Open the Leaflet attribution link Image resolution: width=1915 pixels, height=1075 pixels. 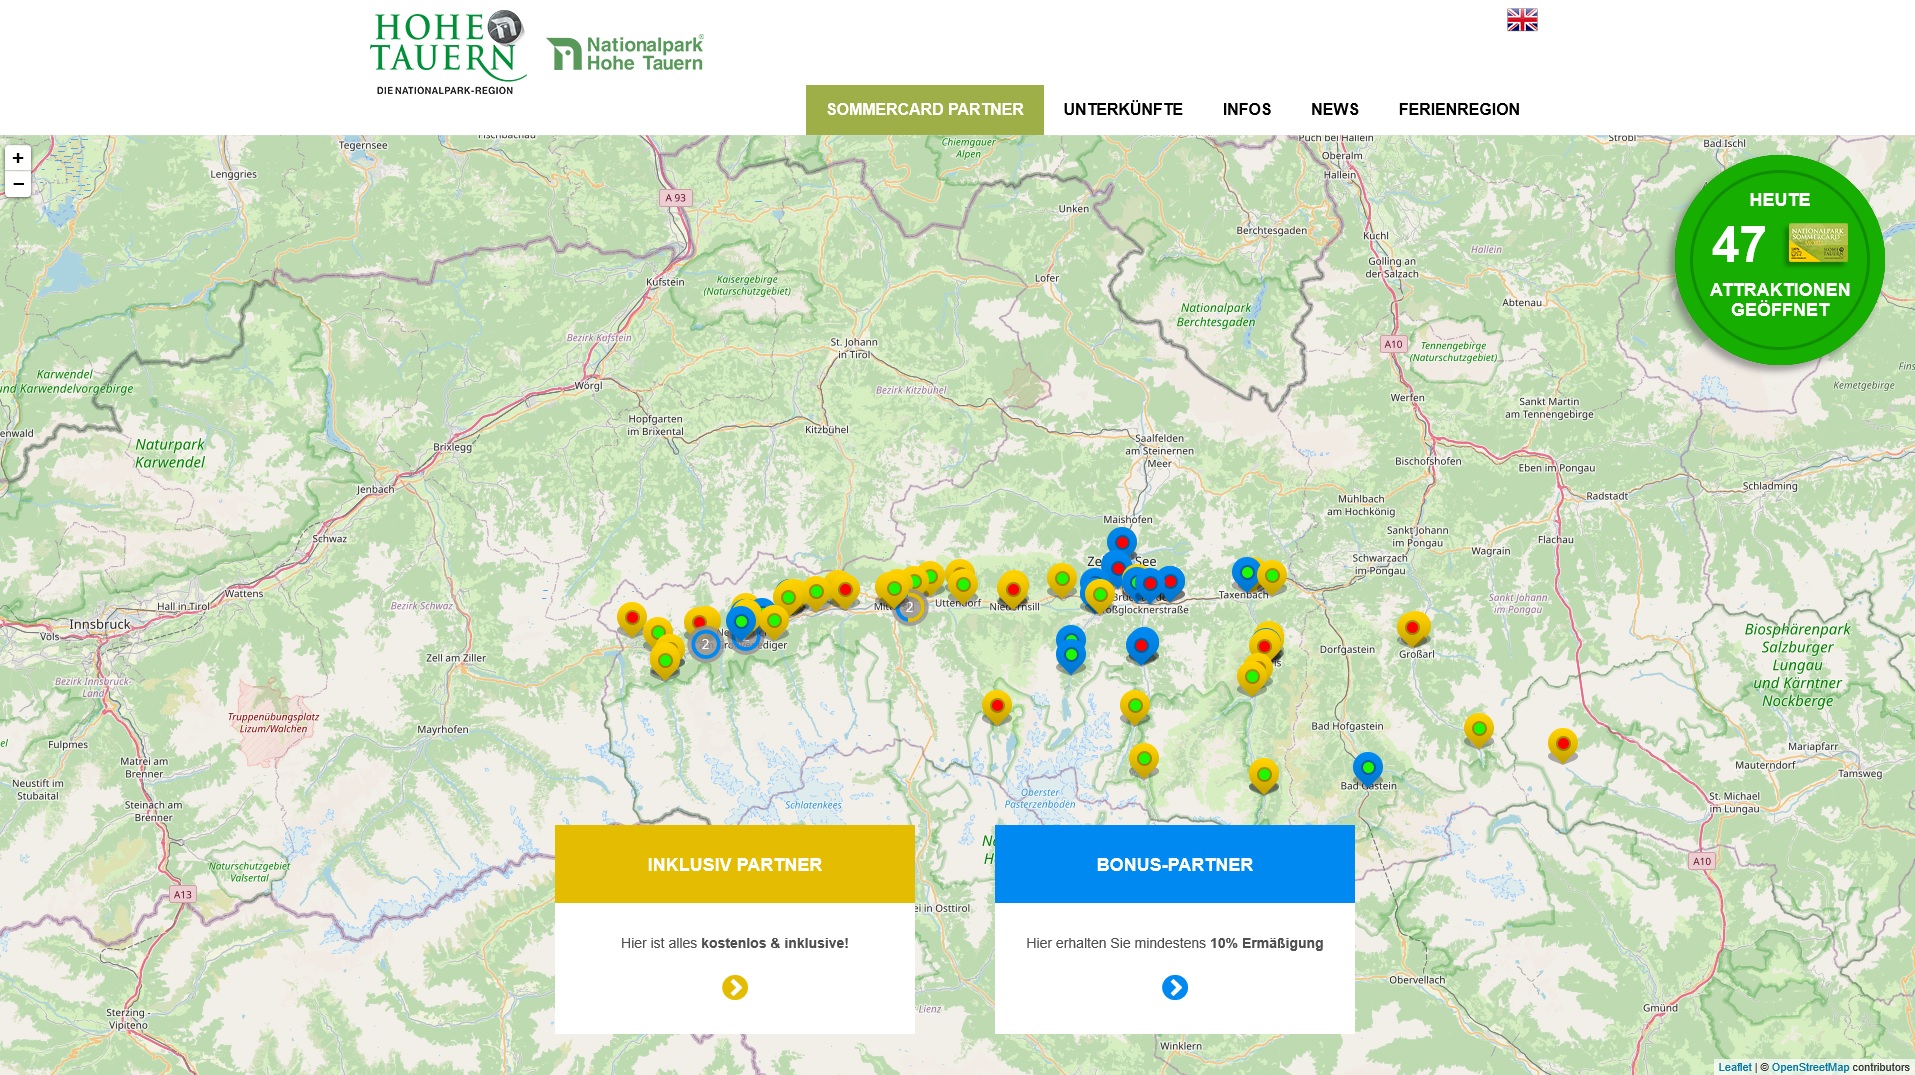(1735, 1067)
